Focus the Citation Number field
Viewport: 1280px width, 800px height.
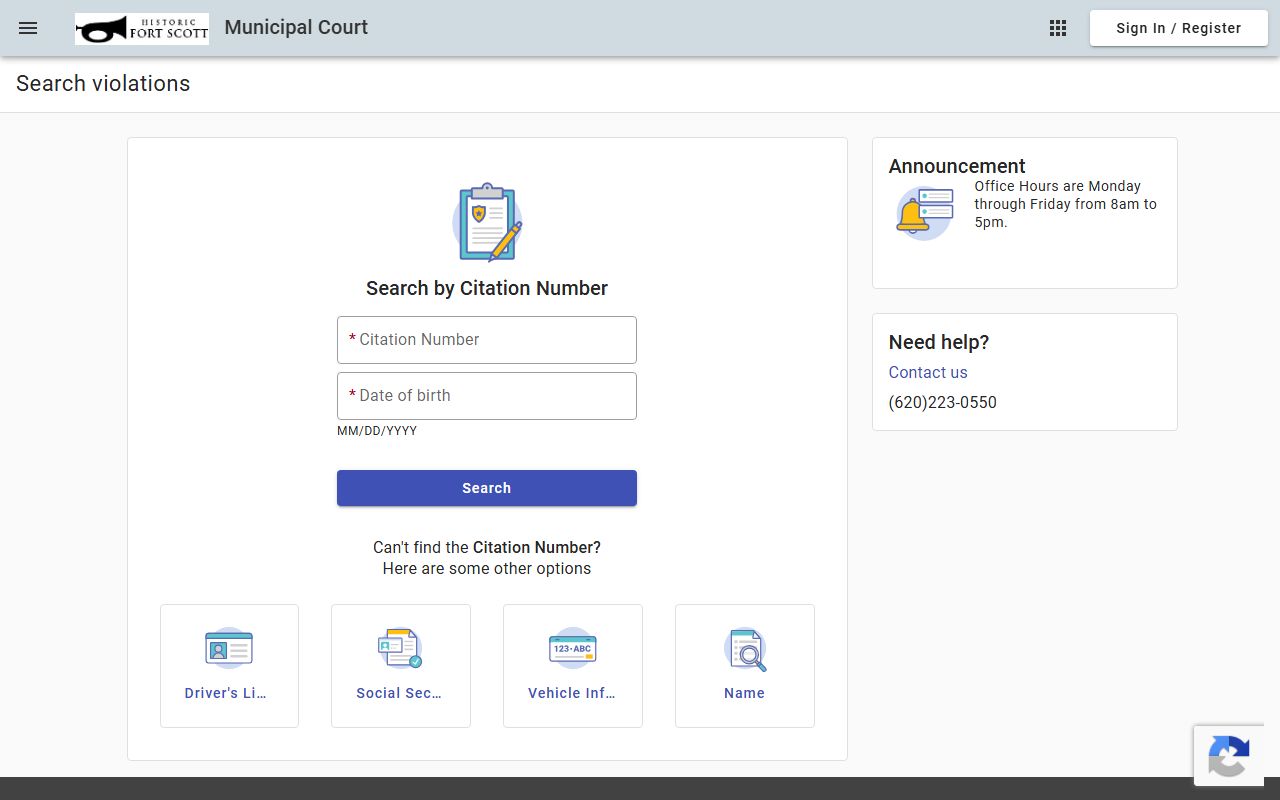click(x=487, y=340)
